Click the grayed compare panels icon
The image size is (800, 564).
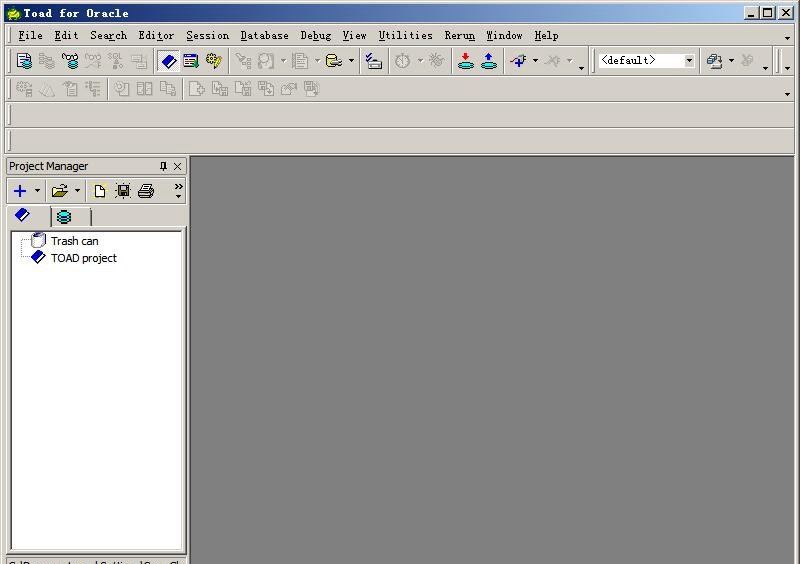coord(144,89)
